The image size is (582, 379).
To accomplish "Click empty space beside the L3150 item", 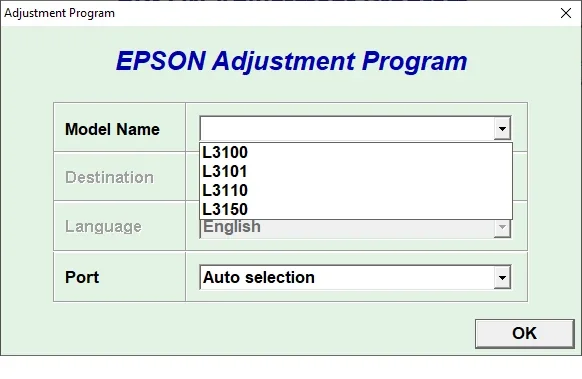I will click(x=379, y=209).
